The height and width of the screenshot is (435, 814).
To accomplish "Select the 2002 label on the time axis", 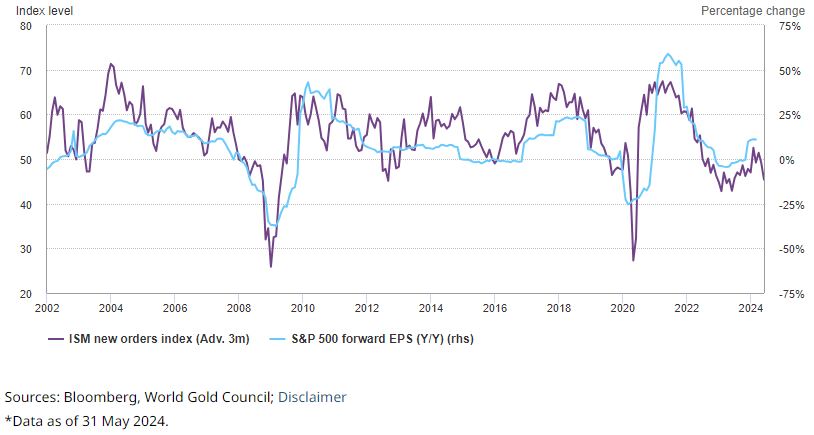I will (47, 307).
